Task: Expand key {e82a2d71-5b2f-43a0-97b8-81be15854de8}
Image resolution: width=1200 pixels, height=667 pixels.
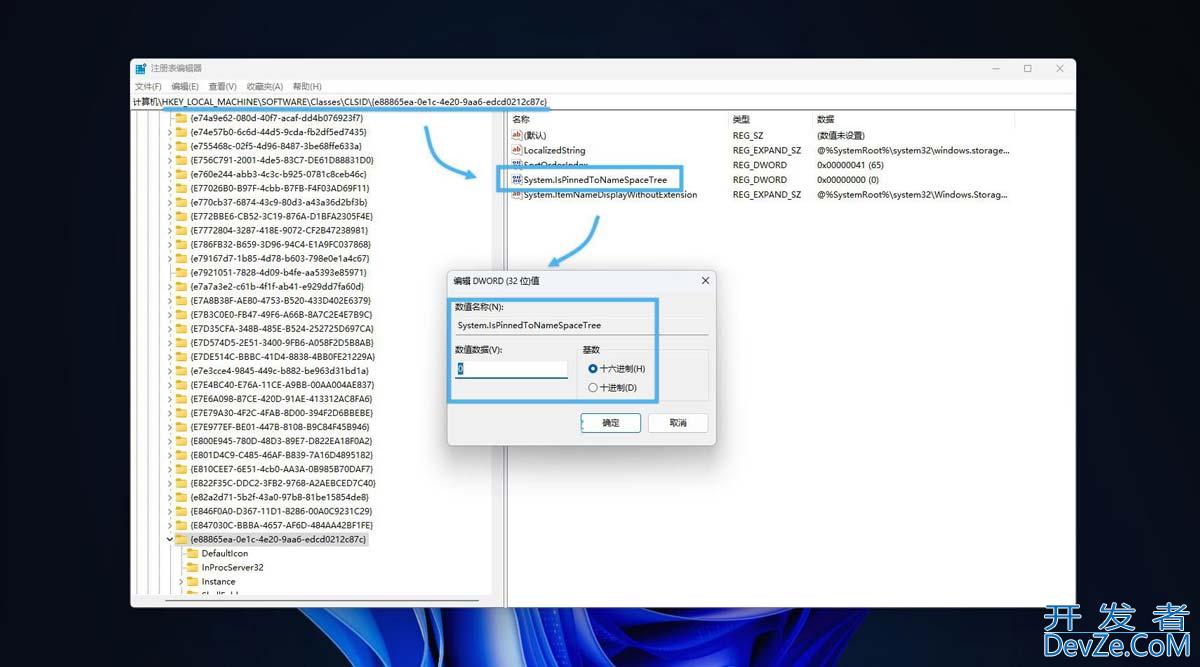Action: coord(168,497)
